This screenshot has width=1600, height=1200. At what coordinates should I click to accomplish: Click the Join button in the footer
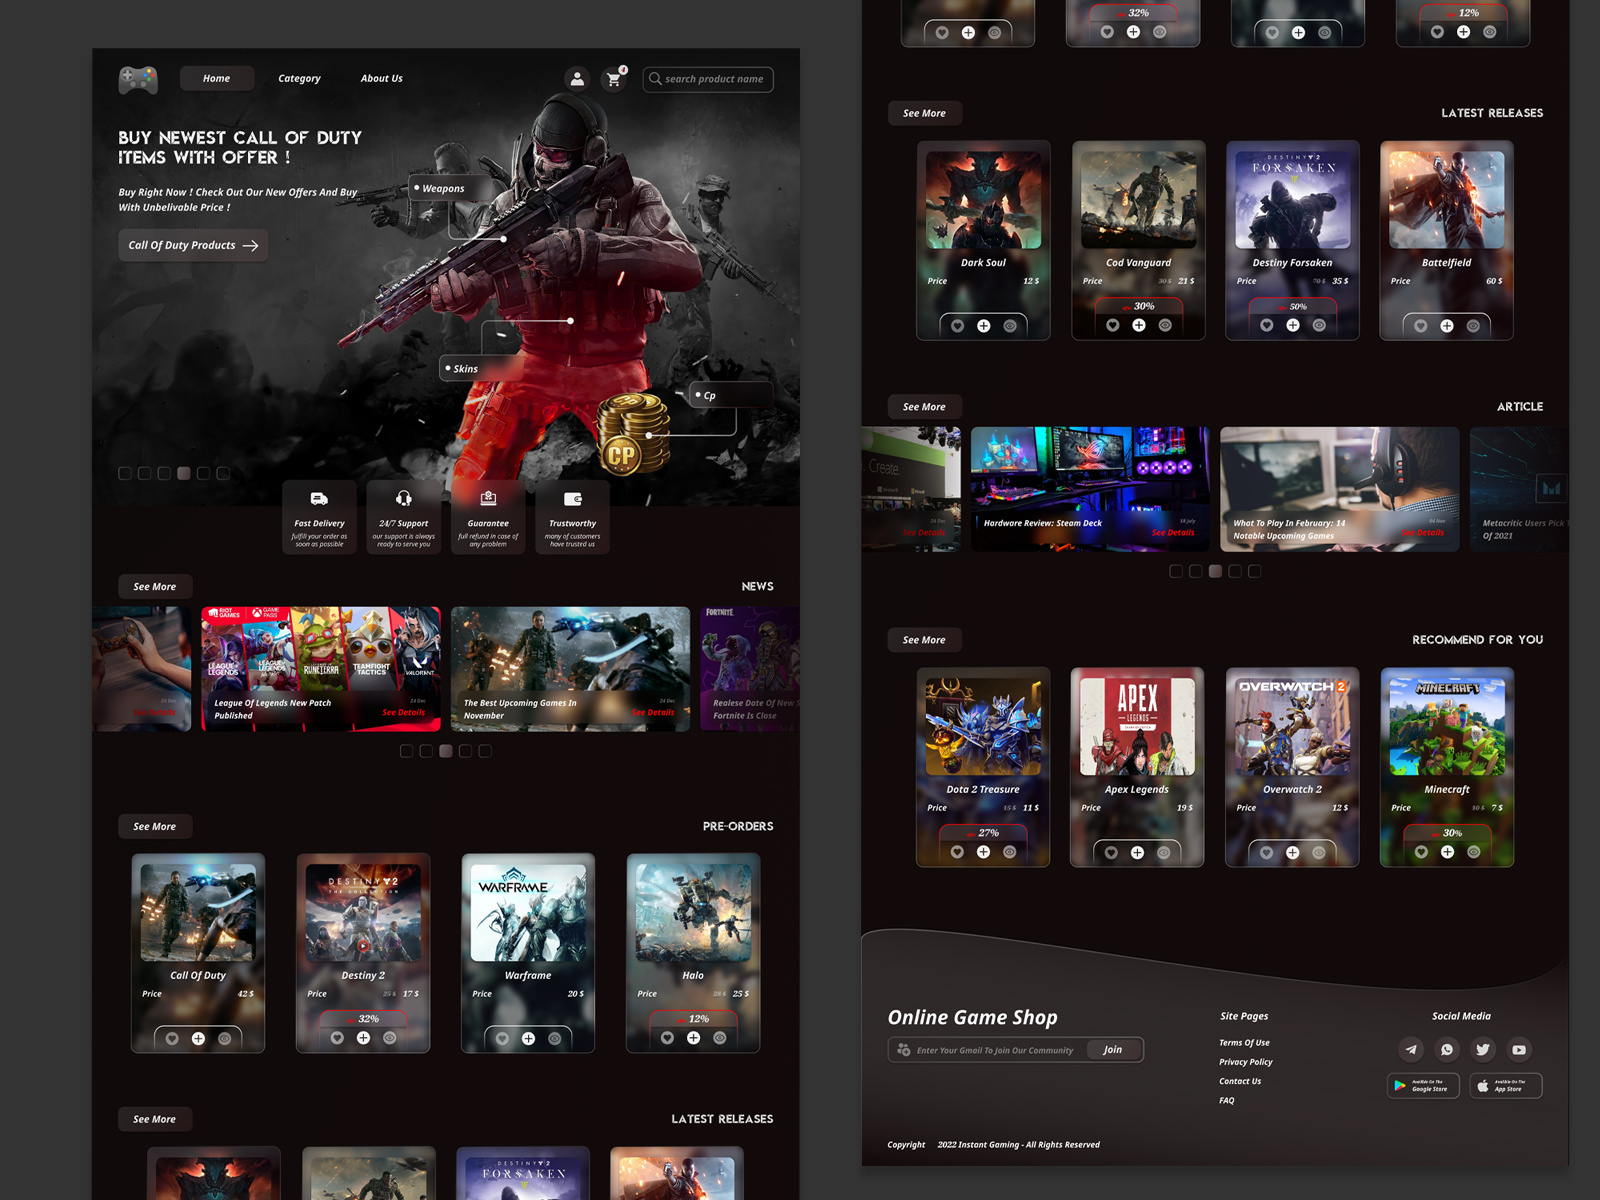click(x=1113, y=1049)
